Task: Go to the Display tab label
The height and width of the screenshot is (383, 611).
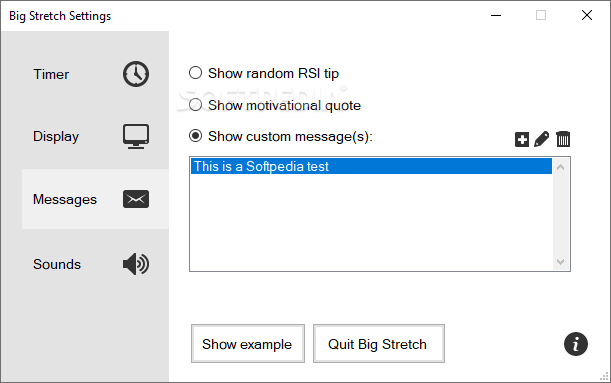Action: 56,136
